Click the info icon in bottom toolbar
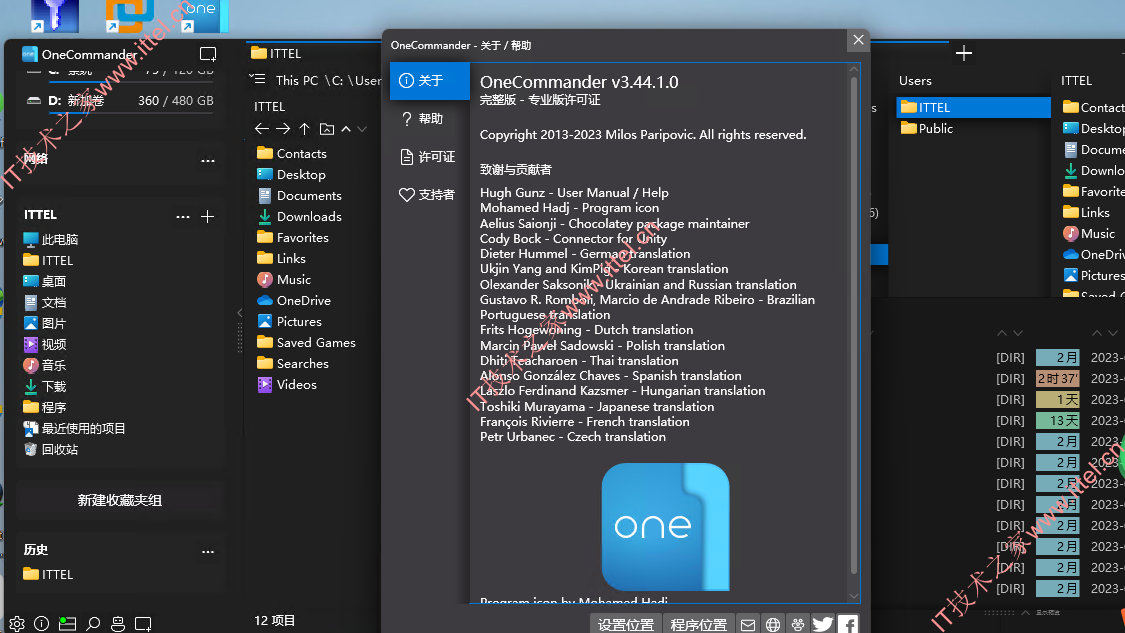 click(42, 624)
